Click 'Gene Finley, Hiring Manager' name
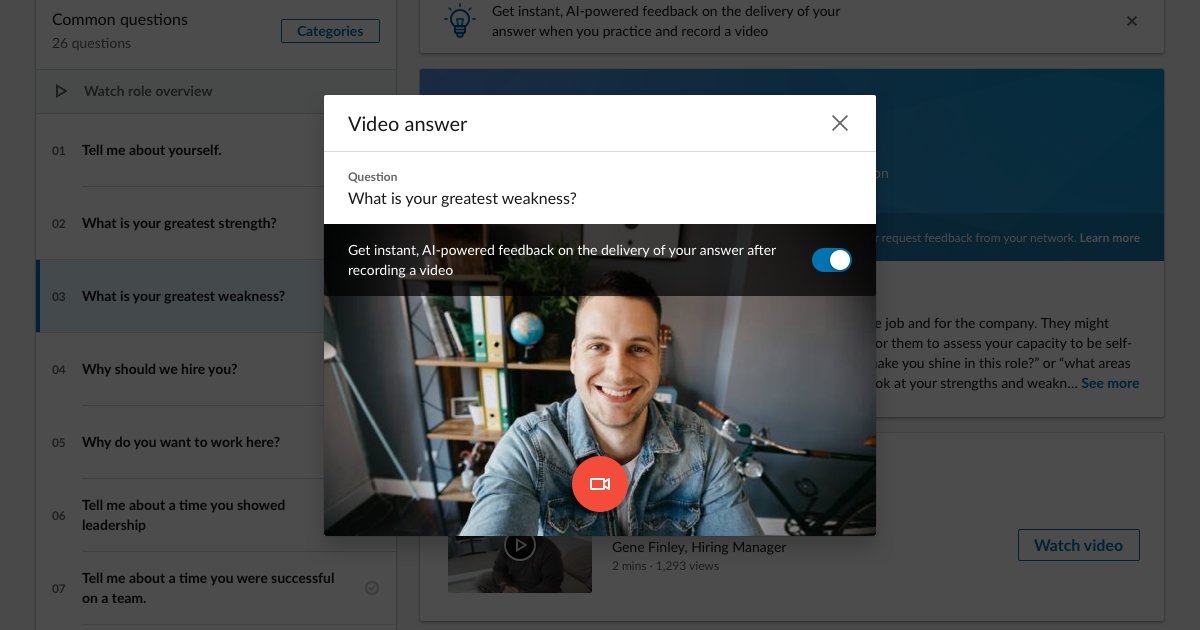 tap(699, 547)
